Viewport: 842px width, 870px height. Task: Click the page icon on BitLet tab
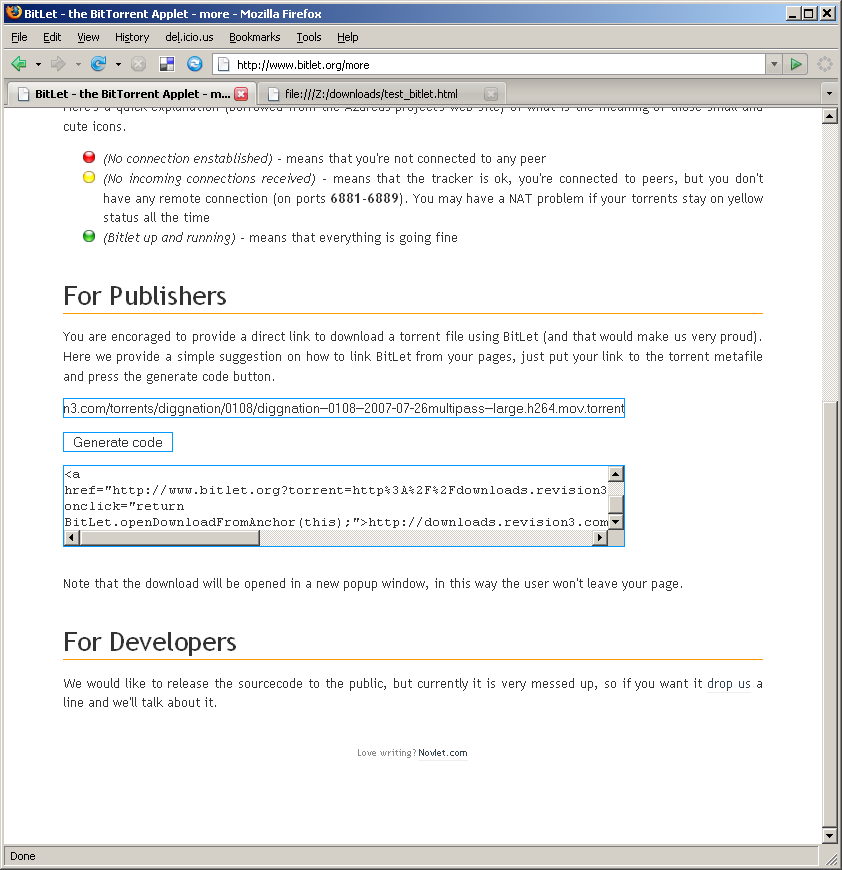23,94
